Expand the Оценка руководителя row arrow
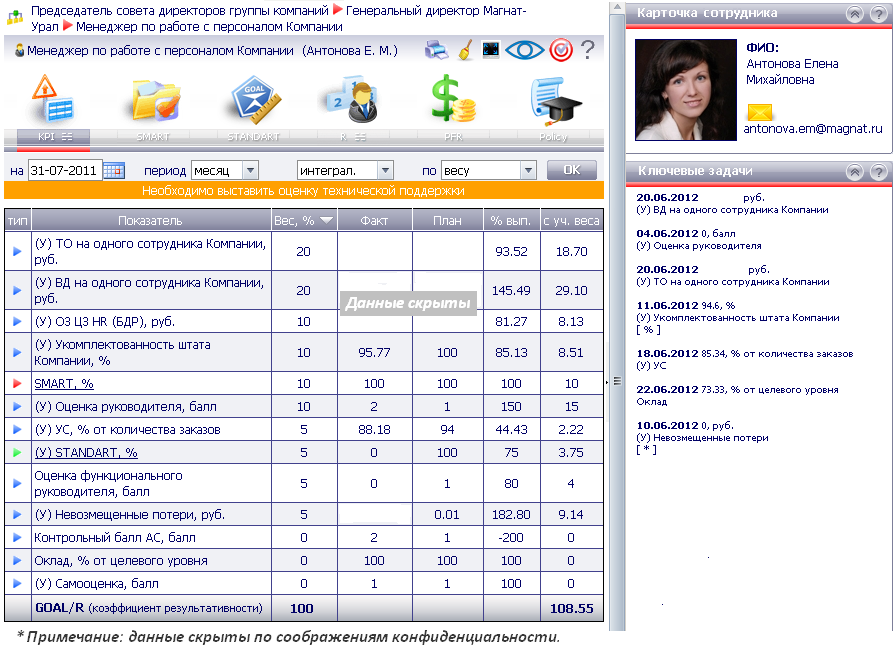The image size is (895, 653). coord(17,406)
